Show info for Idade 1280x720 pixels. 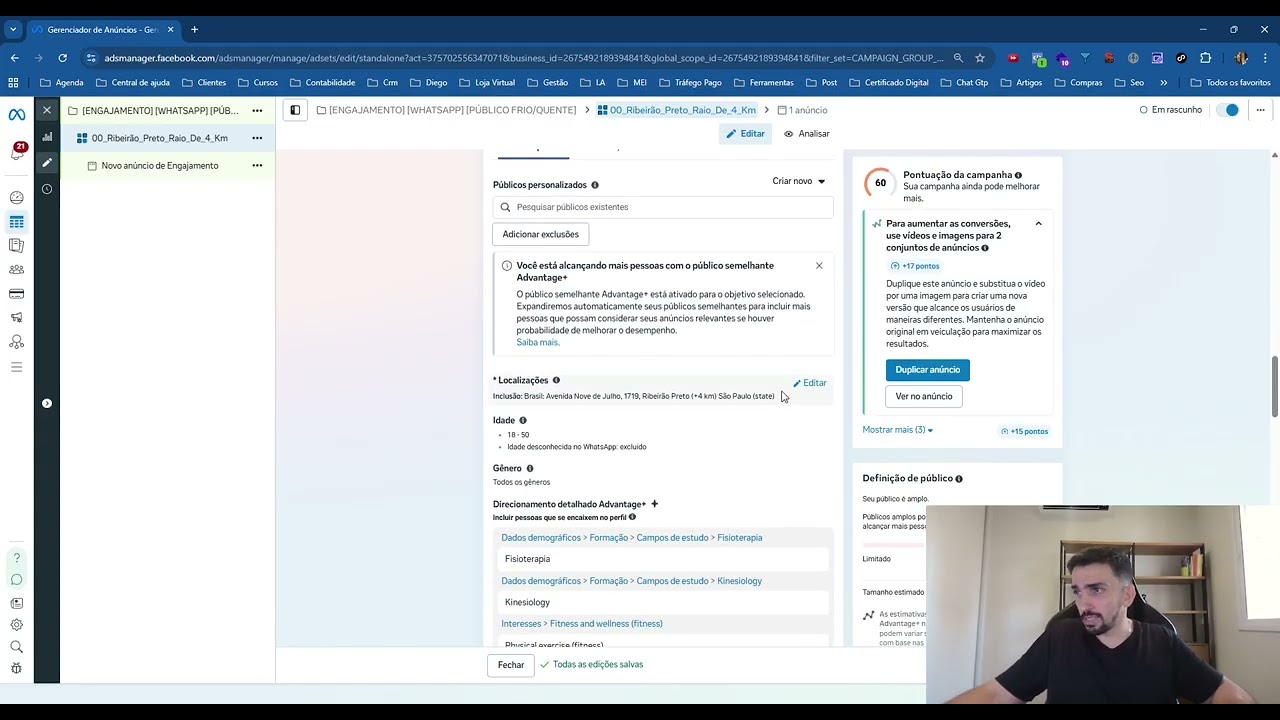[x=523, y=420]
